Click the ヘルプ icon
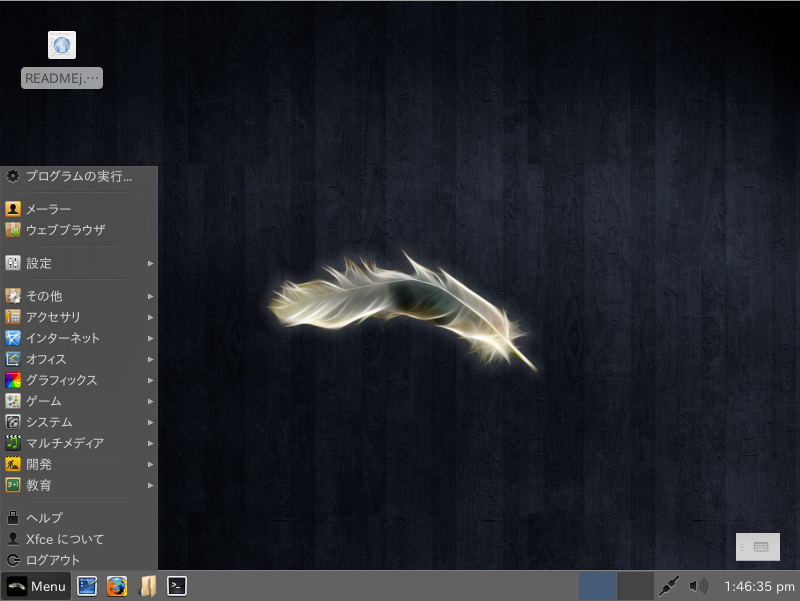This screenshot has width=800, height=601. point(13,517)
